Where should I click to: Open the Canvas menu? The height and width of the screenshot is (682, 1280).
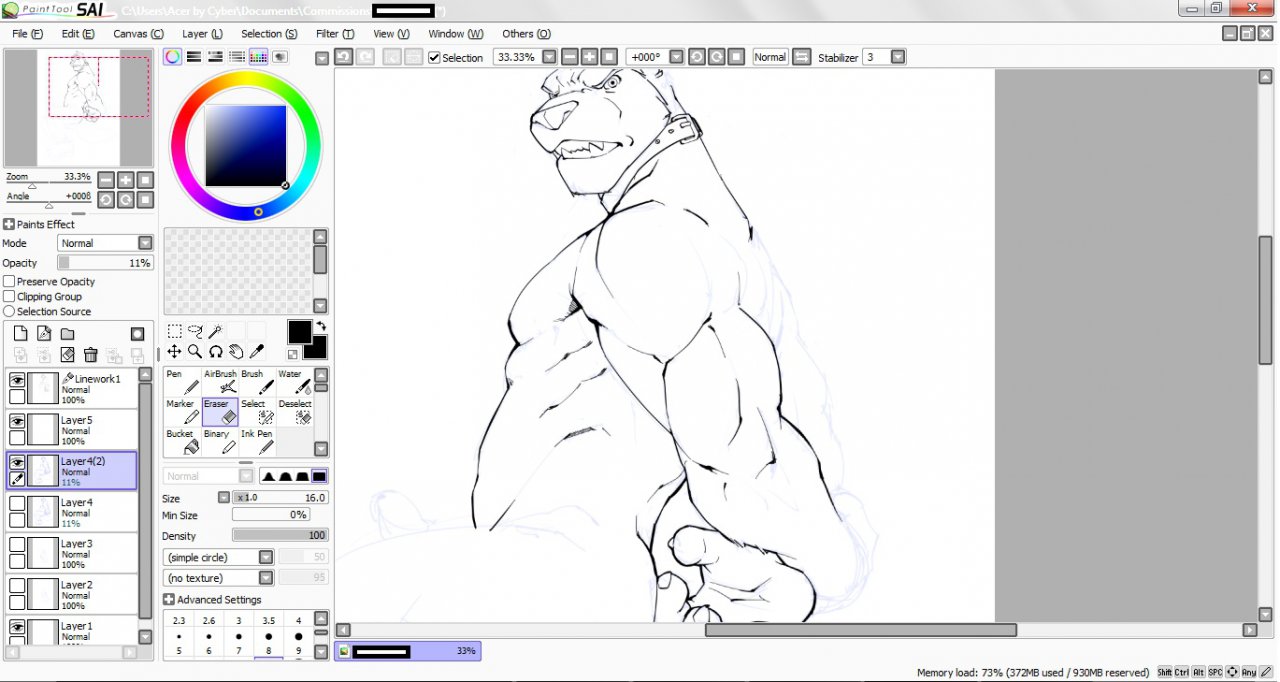[138, 34]
